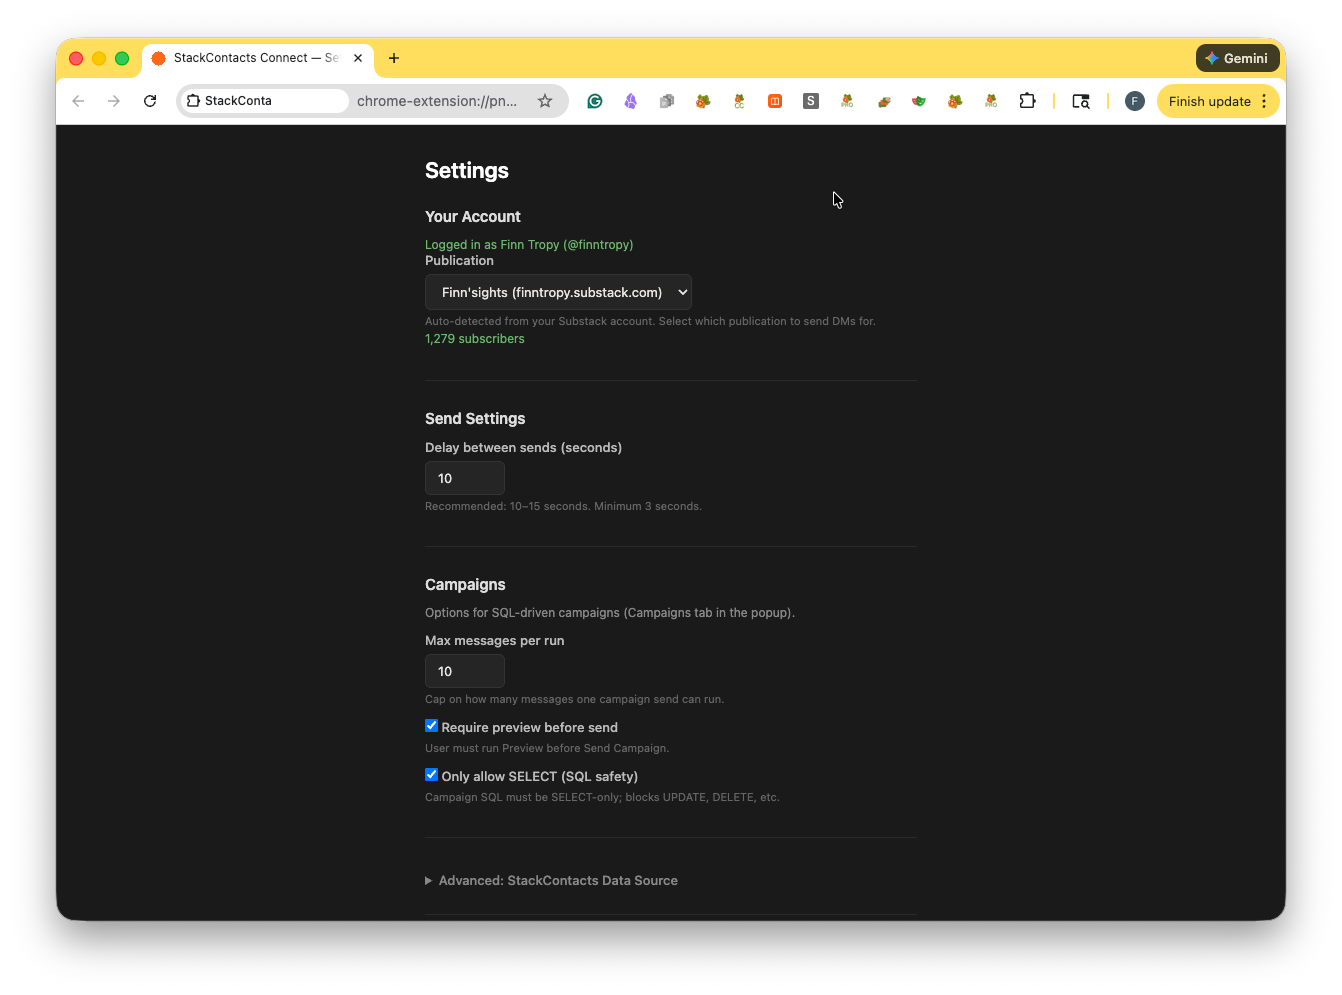Click Logged in as Finn Tropy text
Image resolution: width=1342 pixels, height=995 pixels.
529,244
